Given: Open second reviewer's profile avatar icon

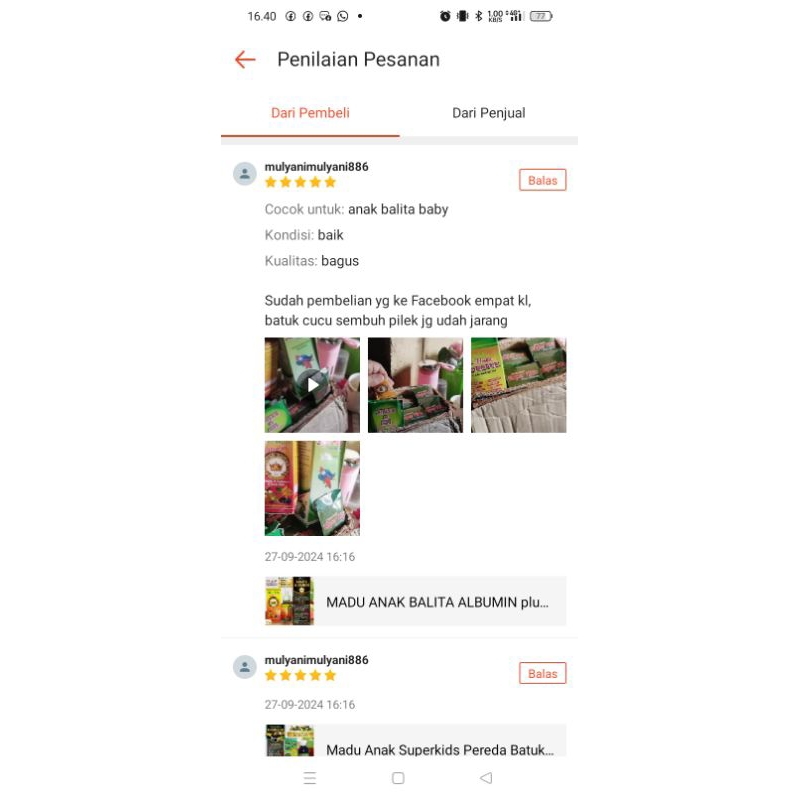Looking at the screenshot, I should pyautogui.click(x=245, y=667).
